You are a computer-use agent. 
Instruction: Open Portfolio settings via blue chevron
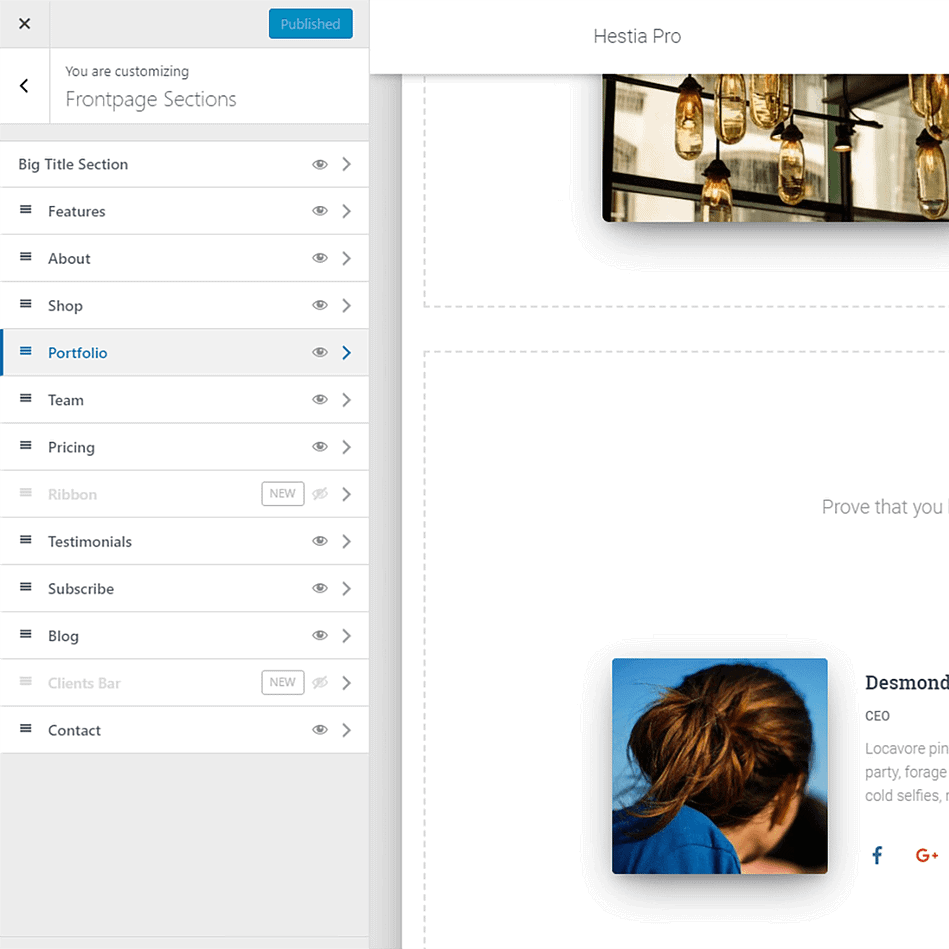click(346, 353)
